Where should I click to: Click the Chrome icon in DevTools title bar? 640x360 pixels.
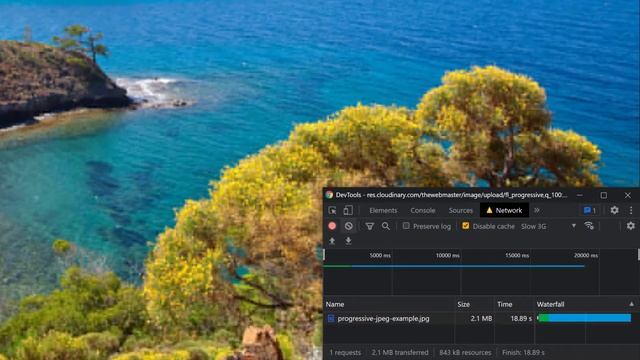(x=329, y=195)
